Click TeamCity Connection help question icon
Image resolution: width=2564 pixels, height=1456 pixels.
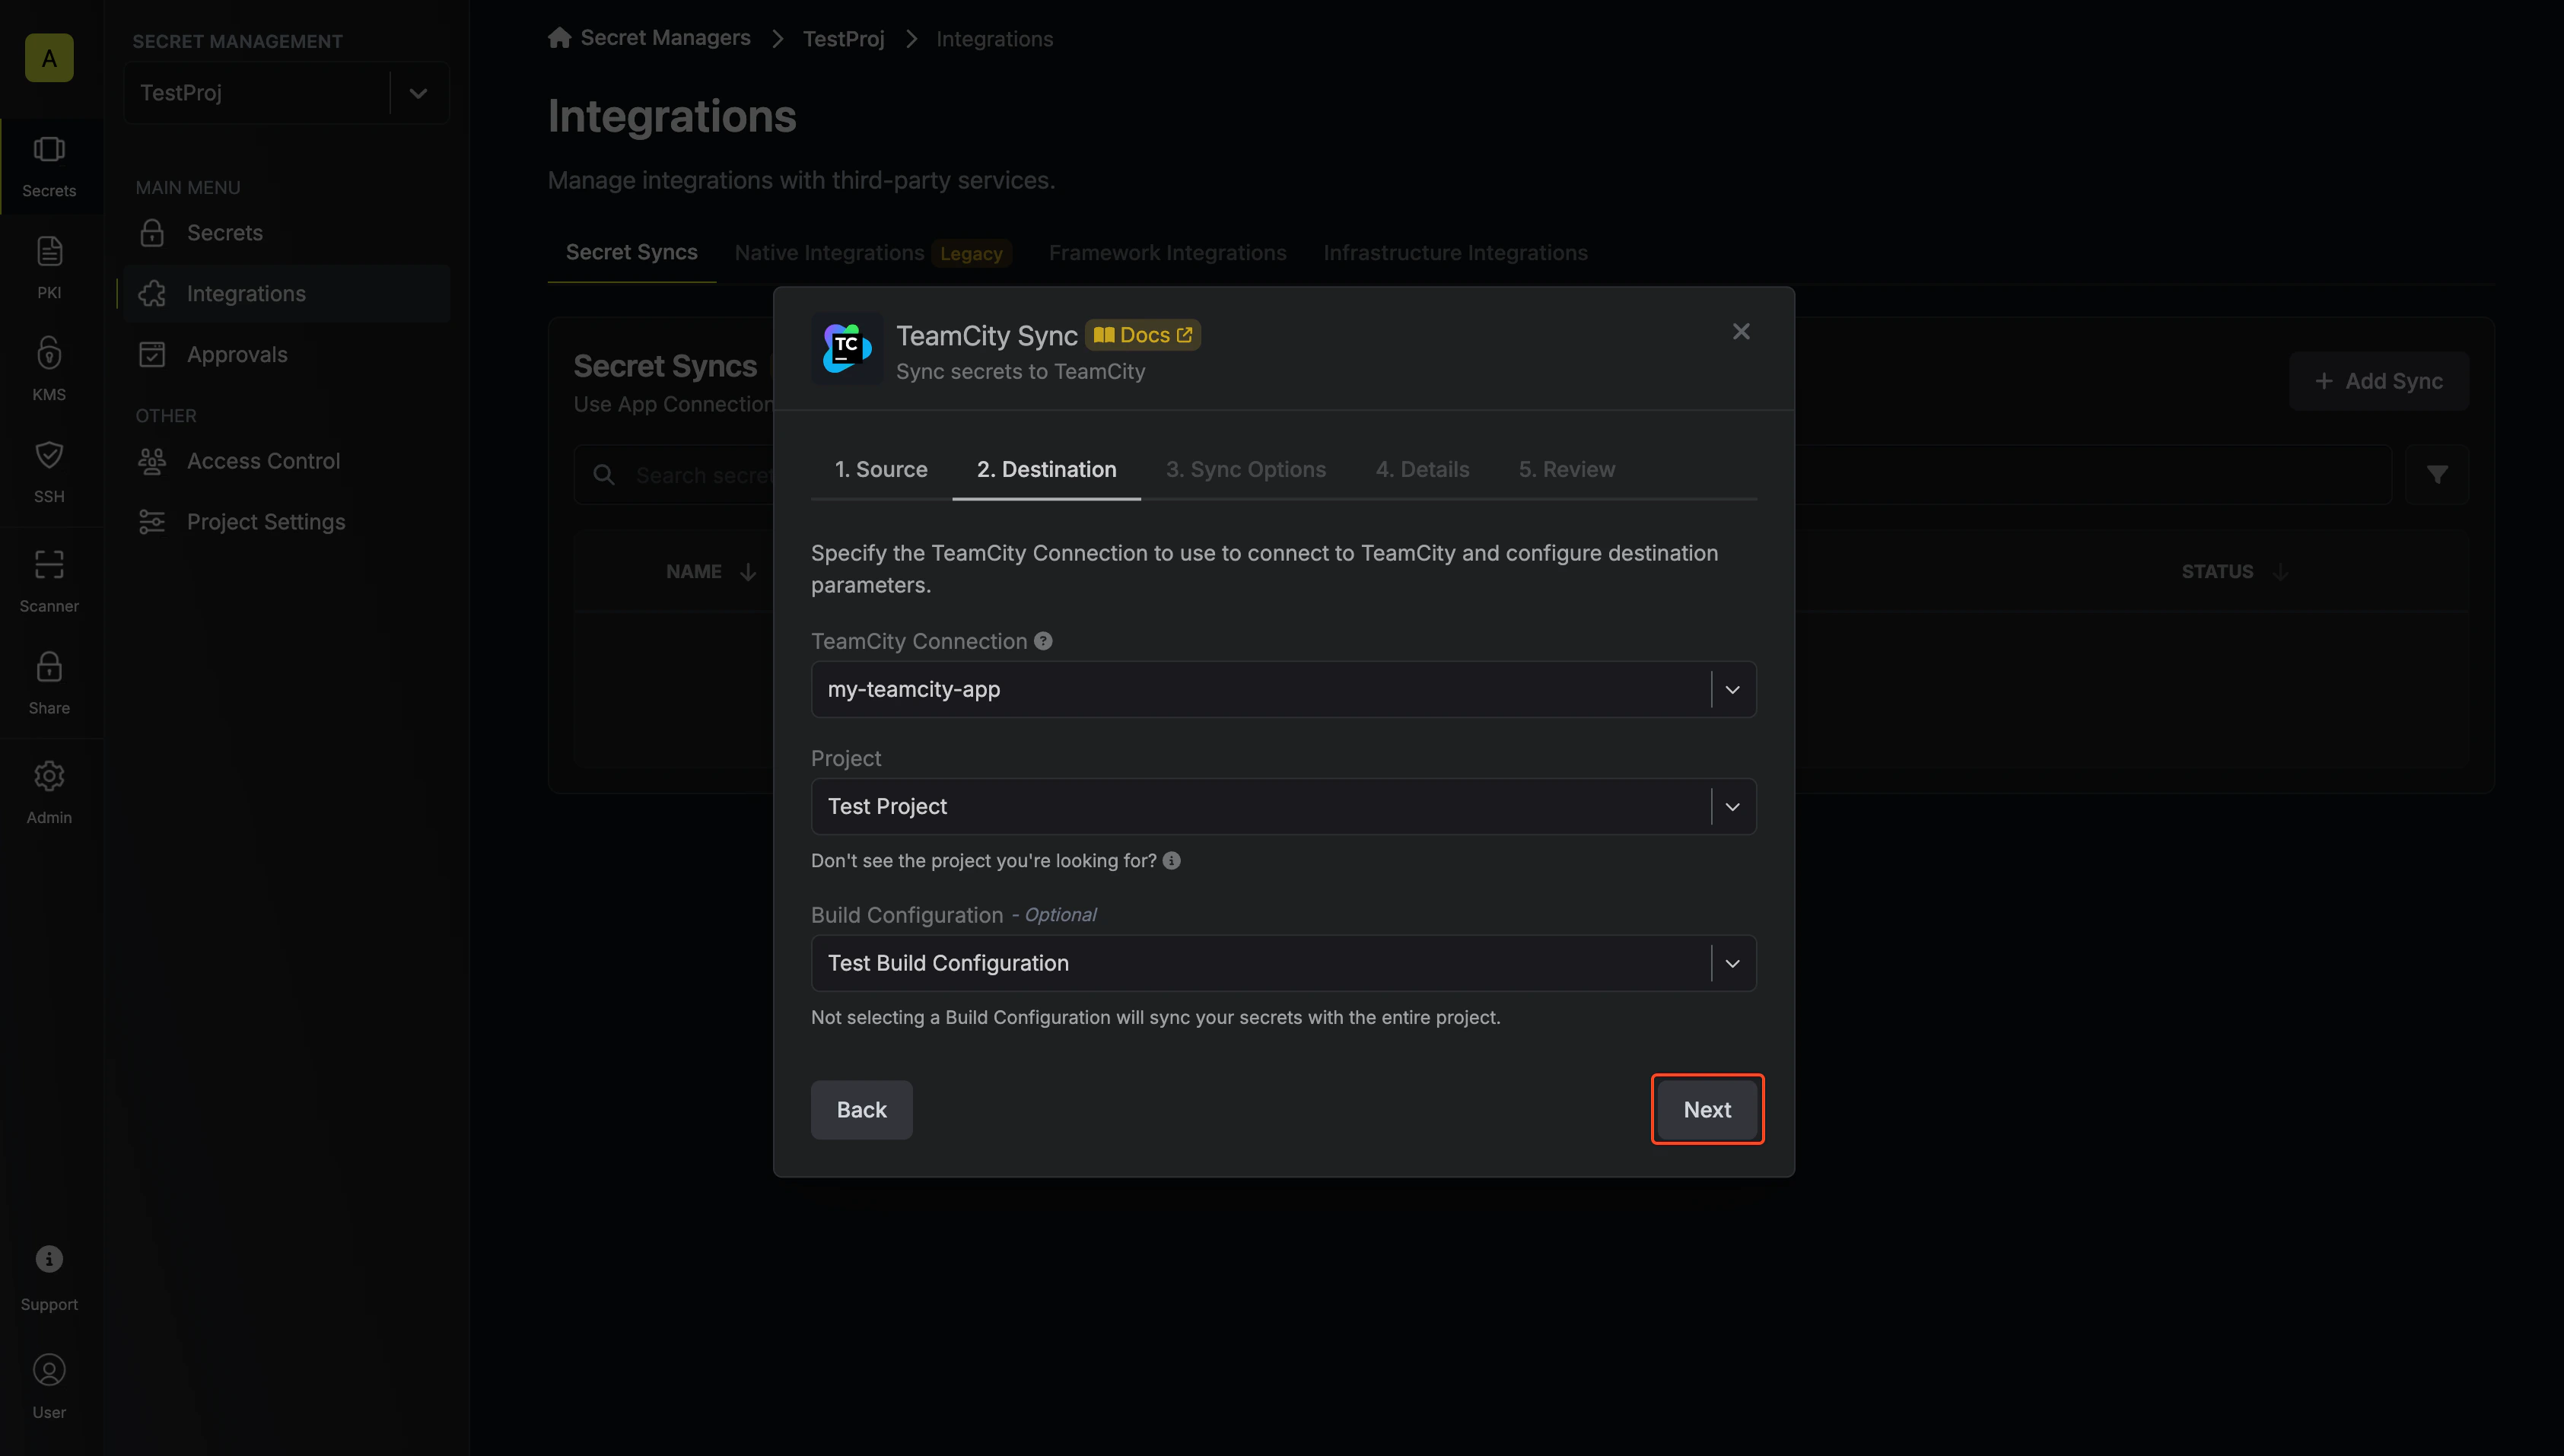click(1043, 641)
